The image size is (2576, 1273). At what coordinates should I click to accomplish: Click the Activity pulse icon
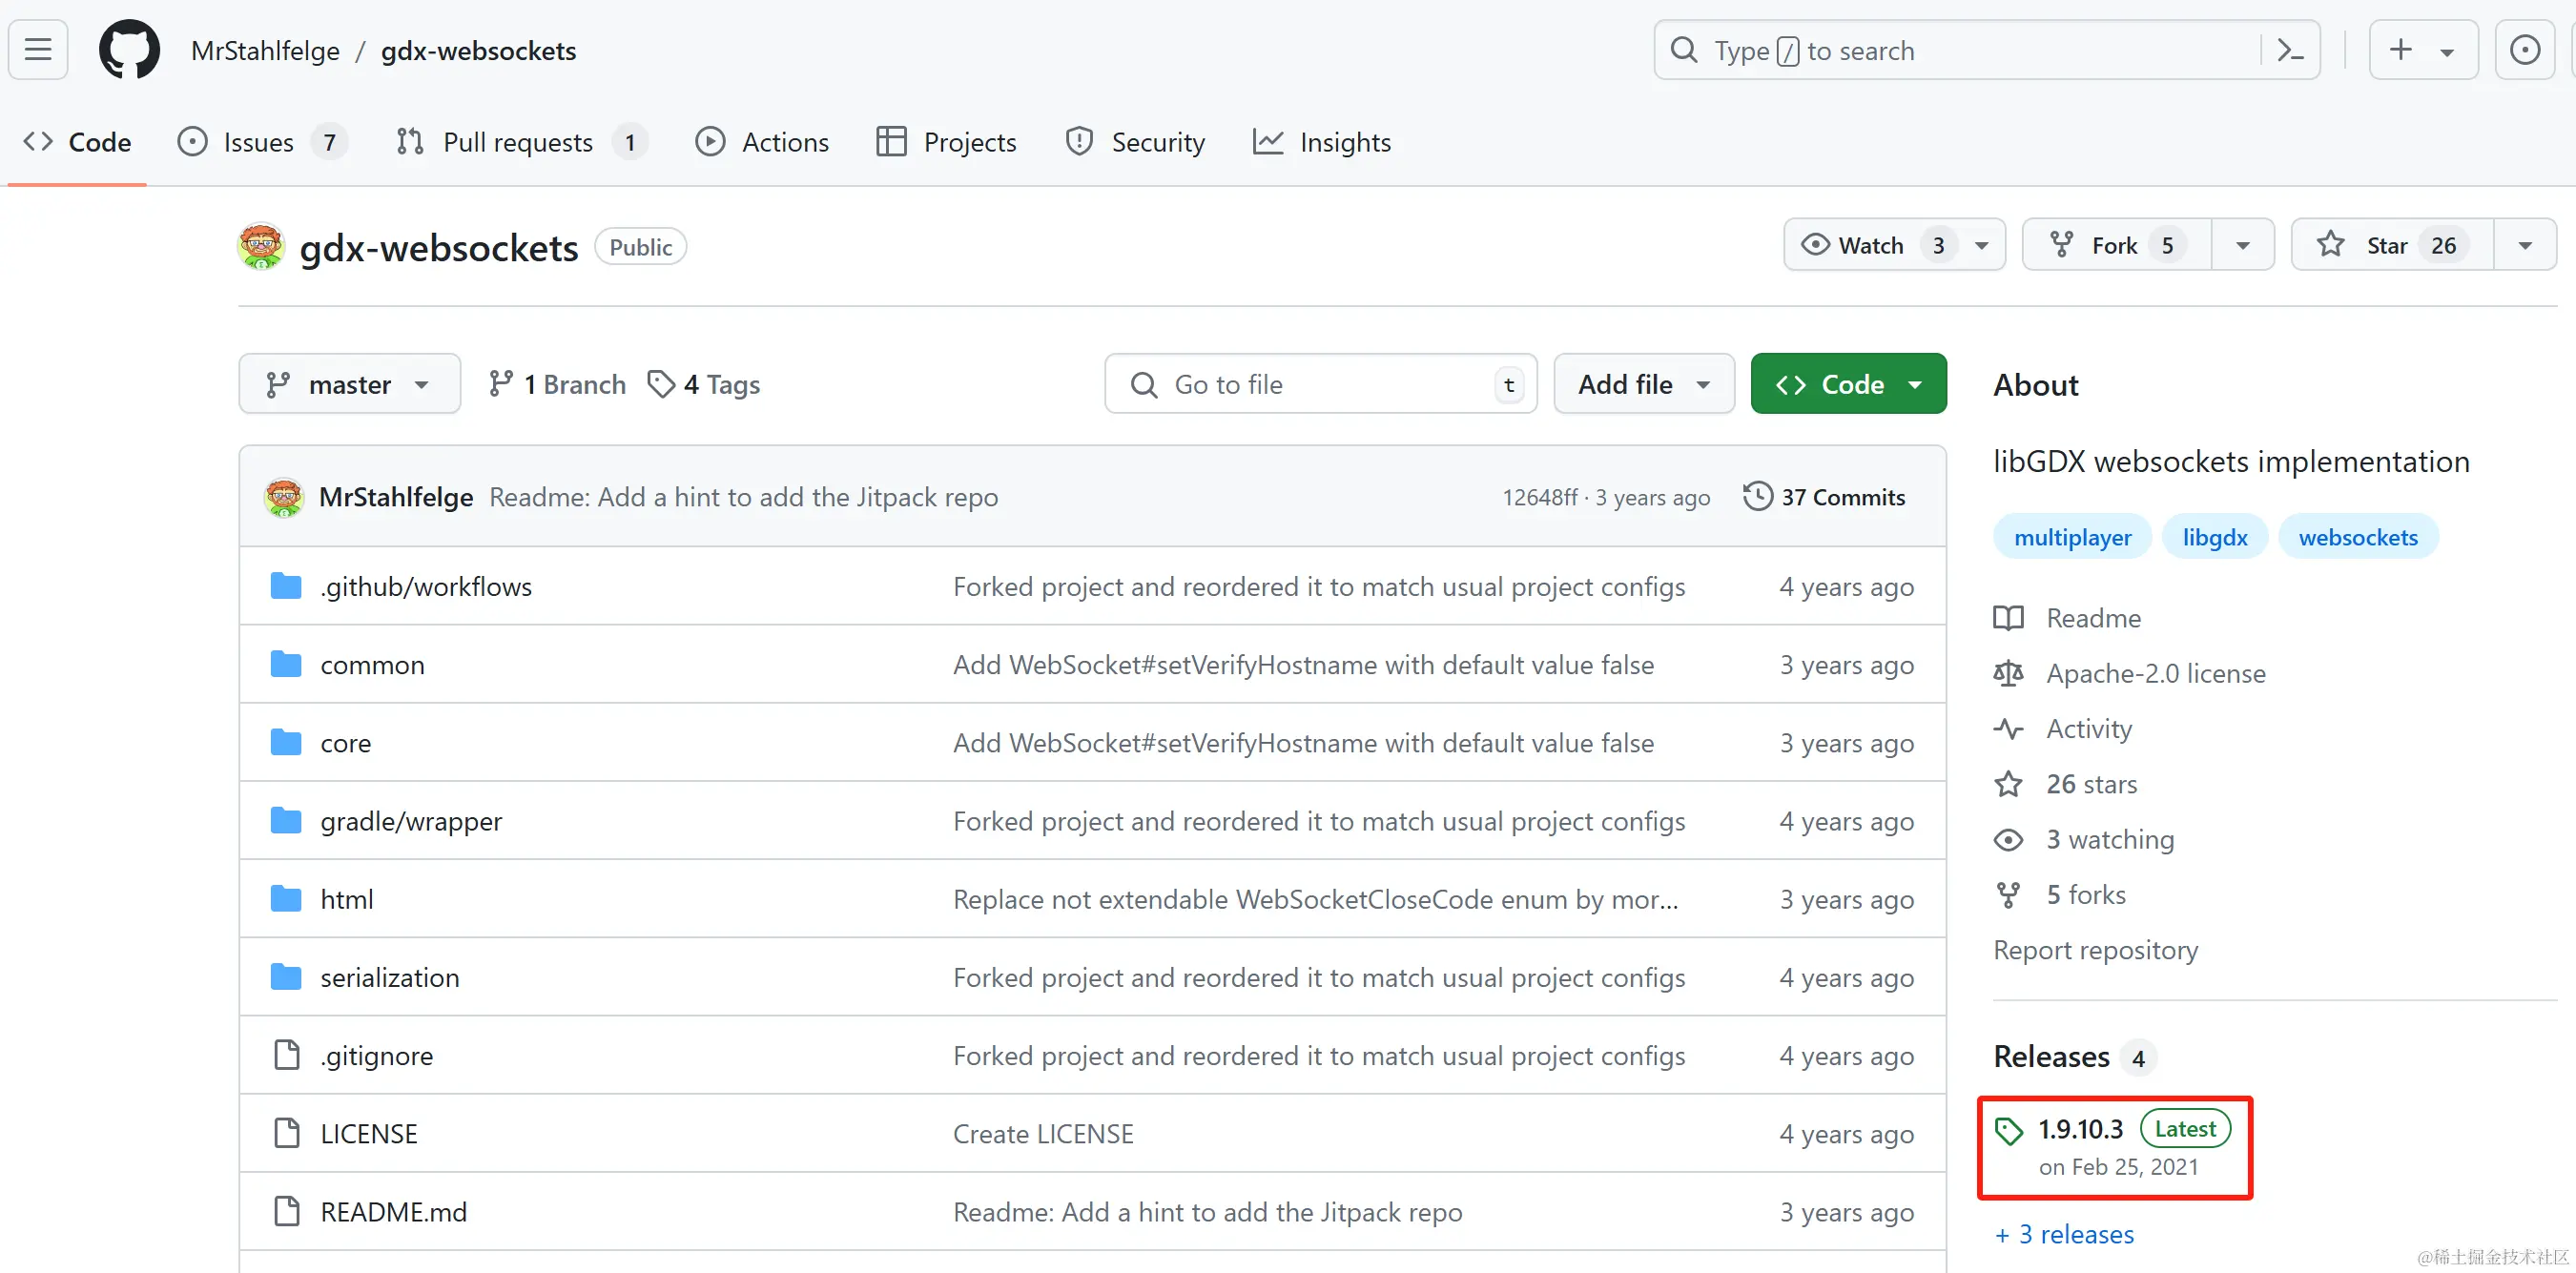pyautogui.click(x=2008, y=729)
